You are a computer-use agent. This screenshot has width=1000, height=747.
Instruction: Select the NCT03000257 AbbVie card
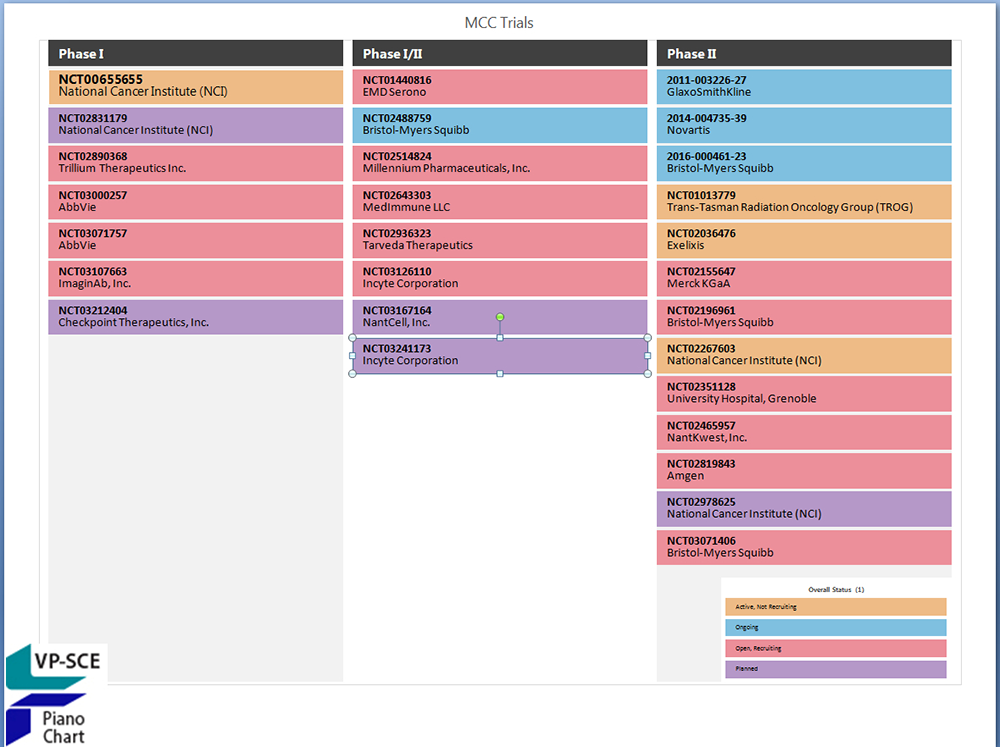coord(196,202)
